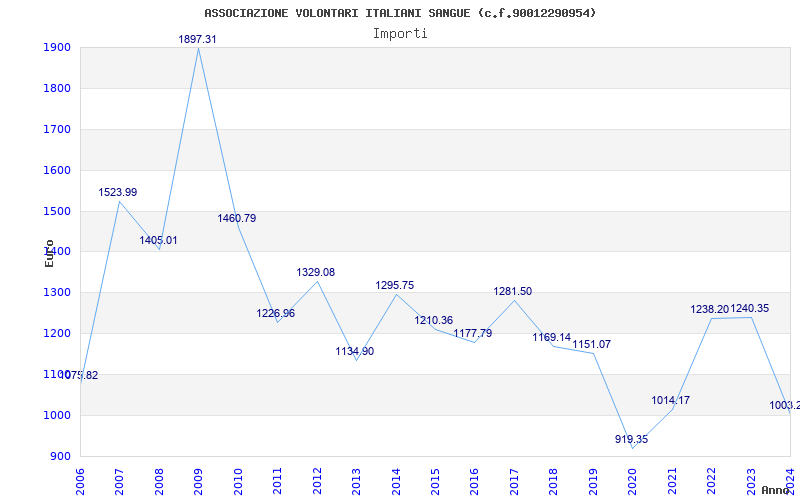Select the 1240.35 data label

click(749, 309)
